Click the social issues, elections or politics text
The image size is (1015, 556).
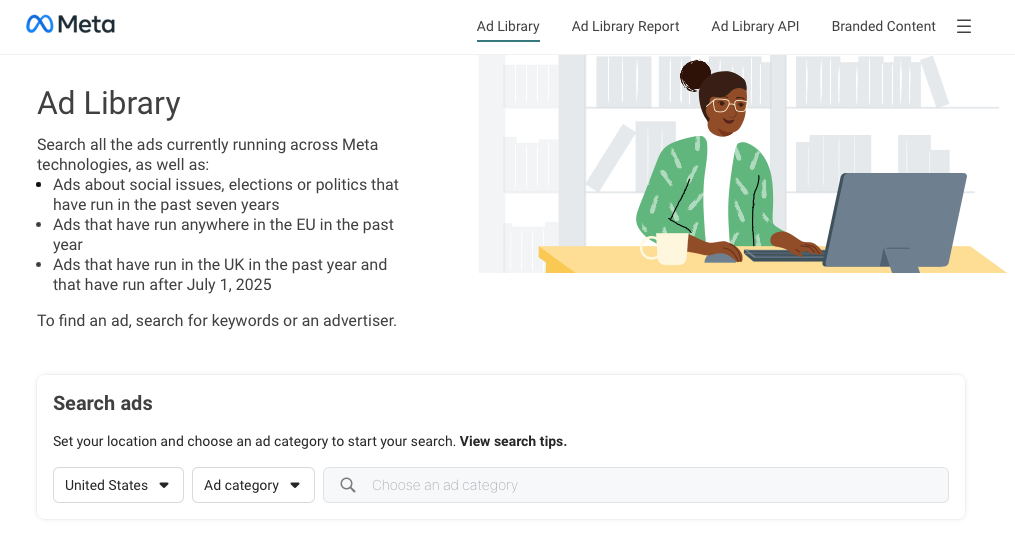[226, 194]
